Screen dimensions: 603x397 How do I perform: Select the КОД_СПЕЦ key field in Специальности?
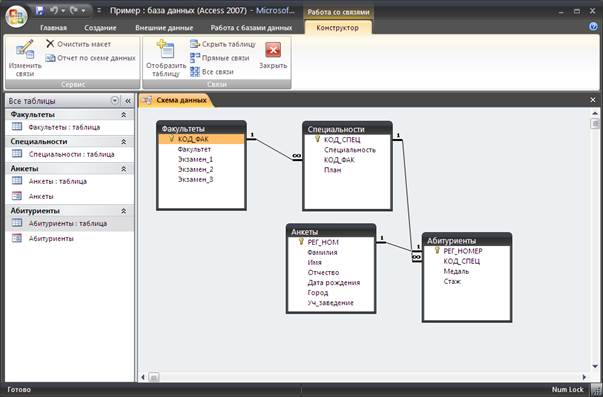[347, 140]
